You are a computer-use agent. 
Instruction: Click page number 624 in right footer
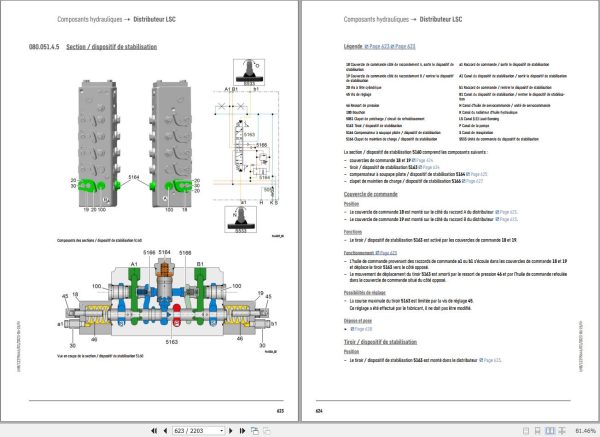click(x=319, y=411)
